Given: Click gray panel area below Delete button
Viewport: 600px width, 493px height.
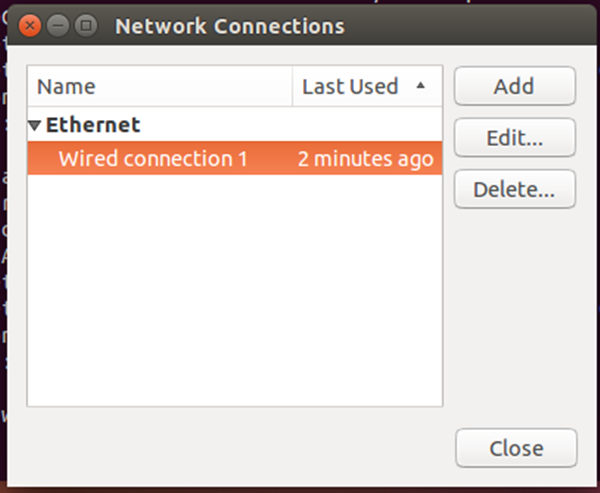Looking at the screenshot, I should (515, 314).
